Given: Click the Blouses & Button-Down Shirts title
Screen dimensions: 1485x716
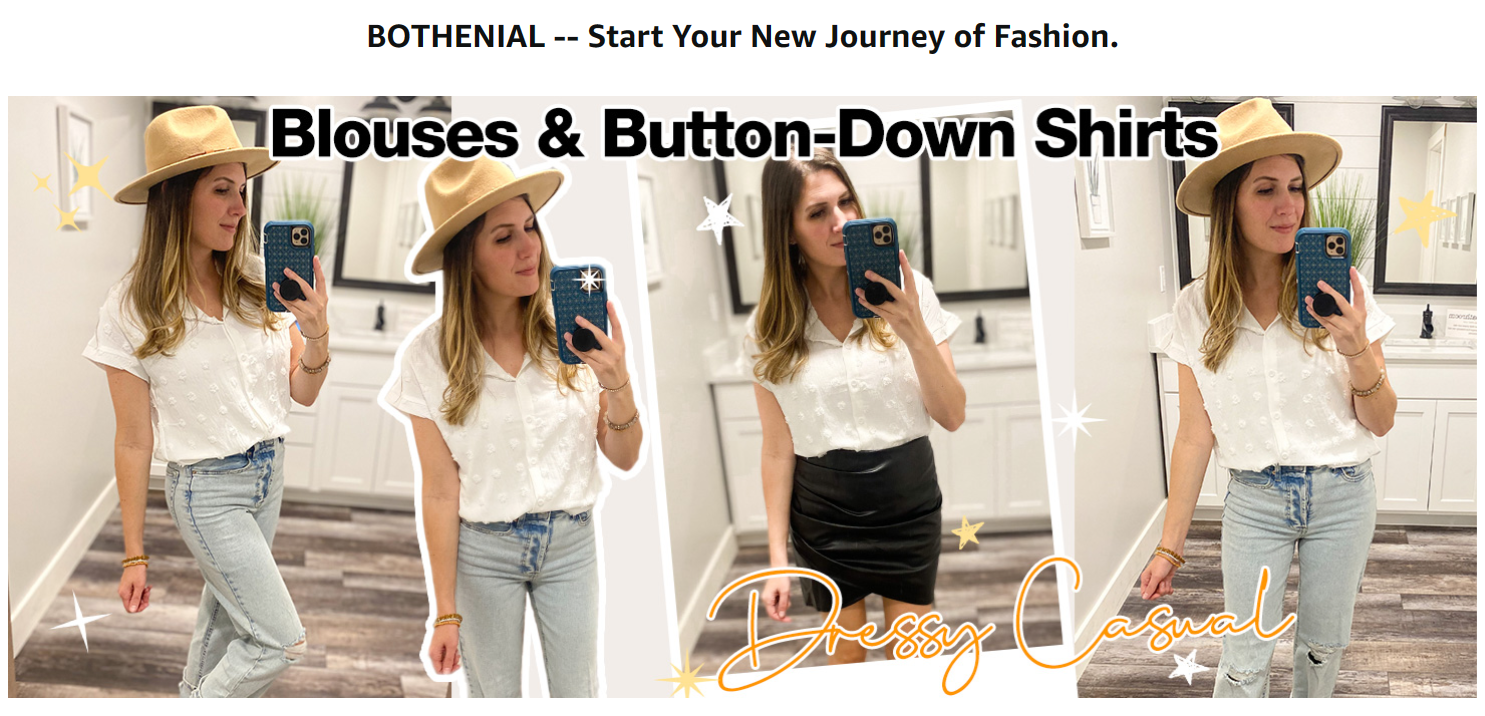Looking at the screenshot, I should click(x=744, y=134).
